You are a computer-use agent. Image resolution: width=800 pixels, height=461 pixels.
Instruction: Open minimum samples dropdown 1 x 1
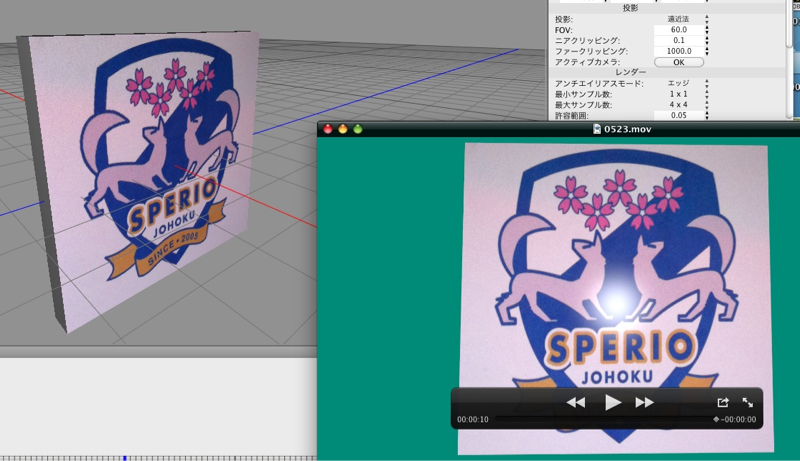681,94
